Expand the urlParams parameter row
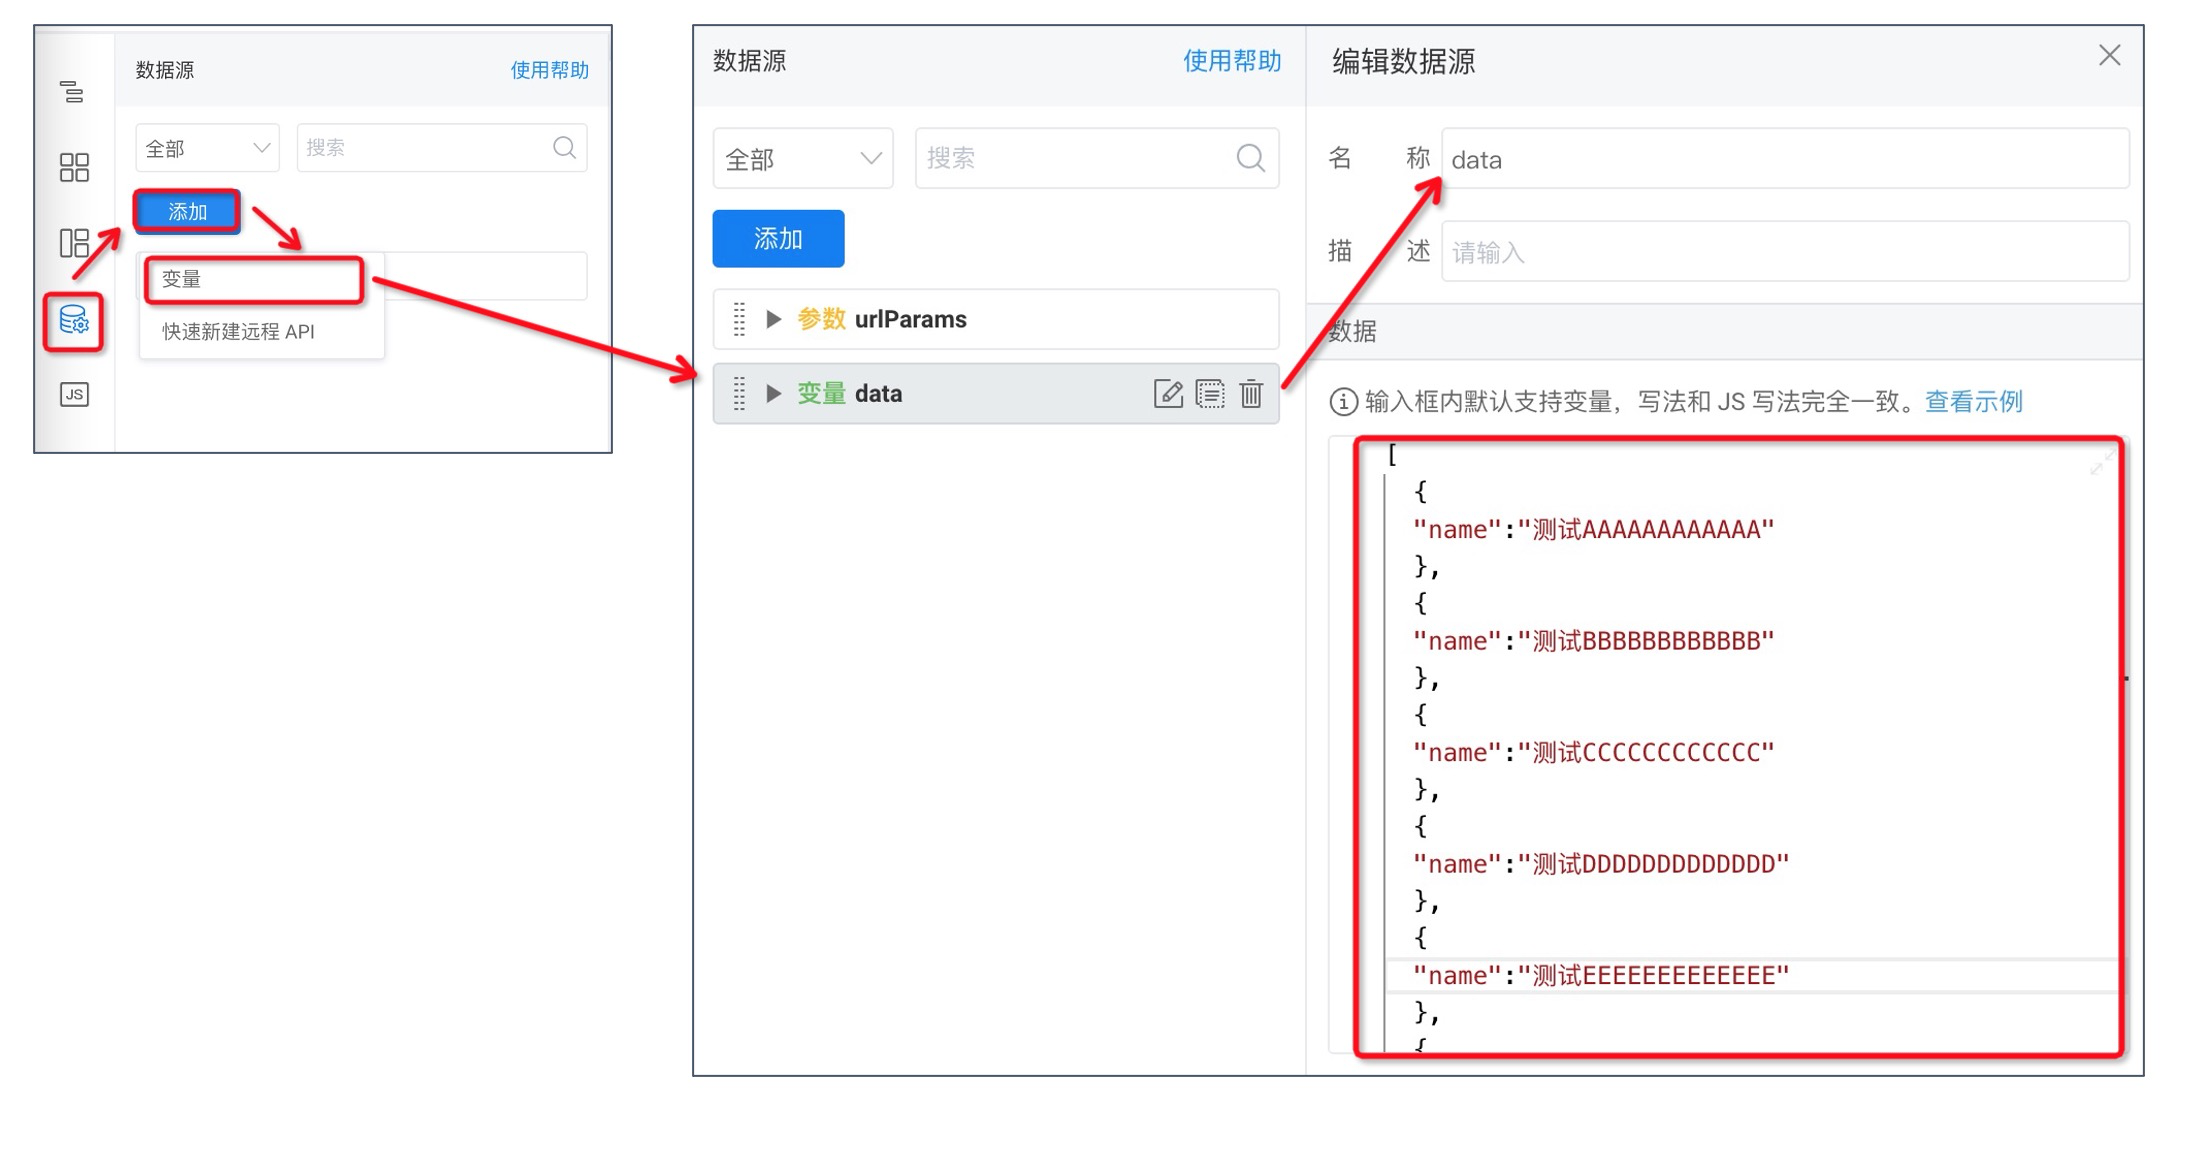This screenshot has width=2198, height=1156. point(773,319)
